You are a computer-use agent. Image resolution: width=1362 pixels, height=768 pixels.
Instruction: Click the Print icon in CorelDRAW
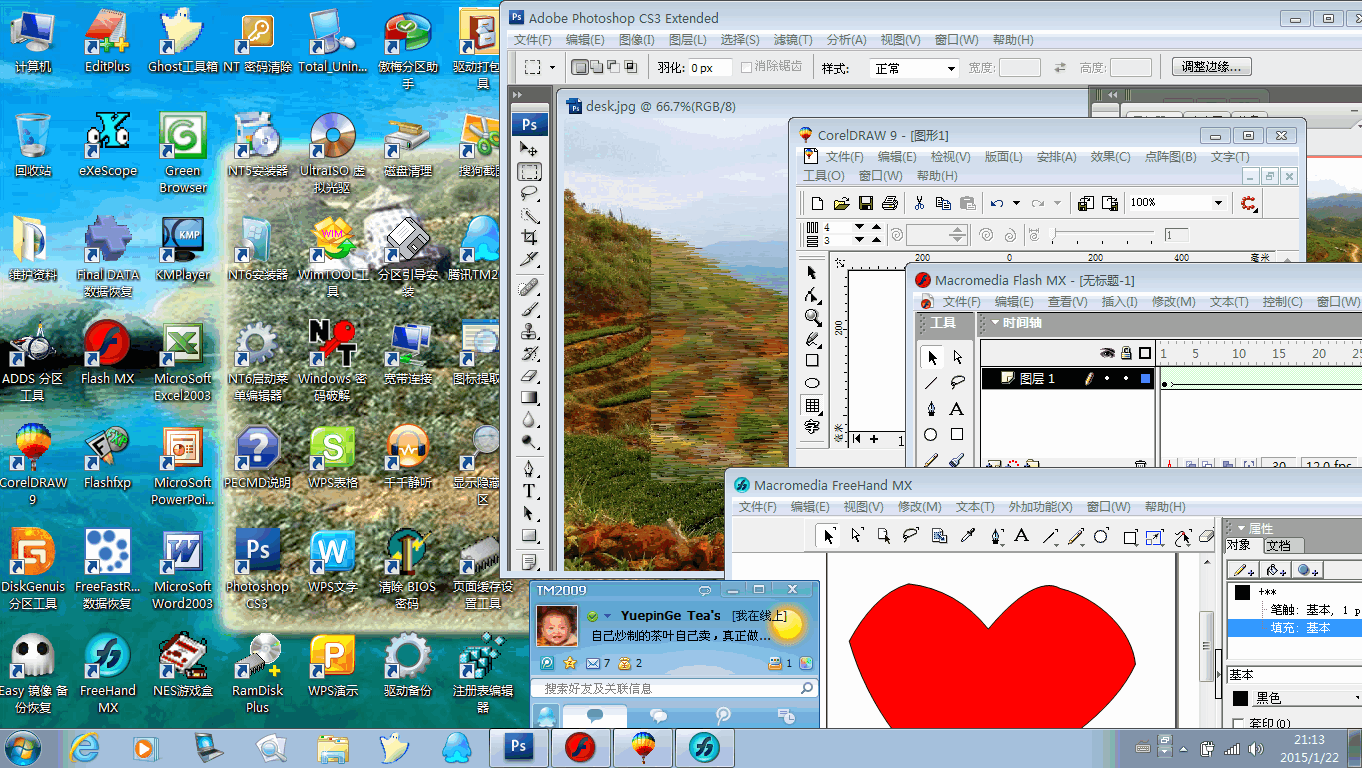tap(888, 203)
